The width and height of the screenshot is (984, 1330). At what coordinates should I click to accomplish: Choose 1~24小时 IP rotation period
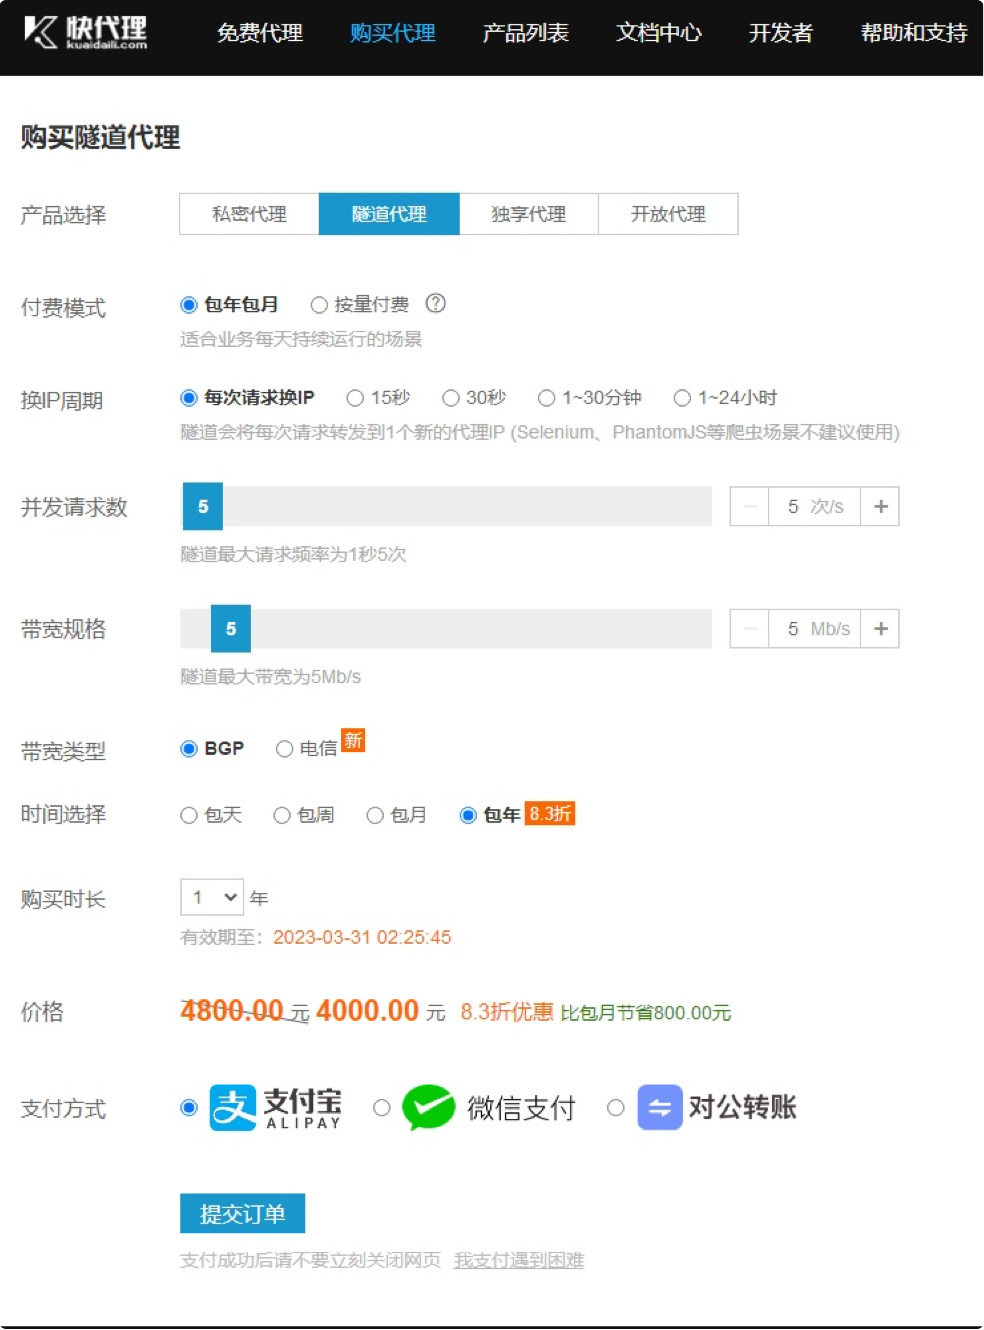682,398
